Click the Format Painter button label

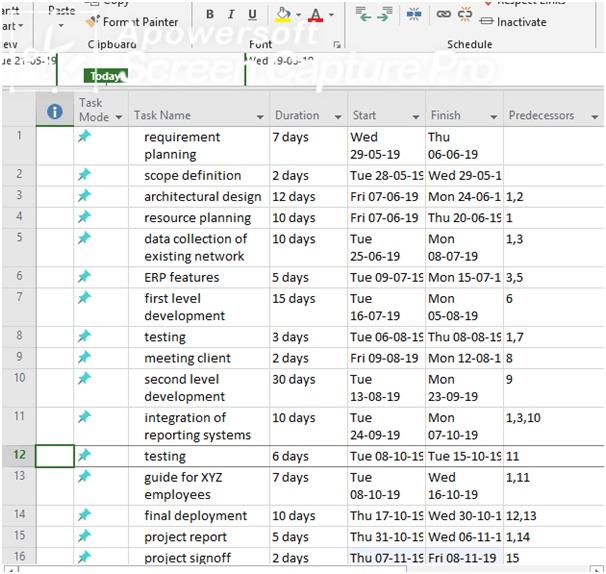[141, 22]
